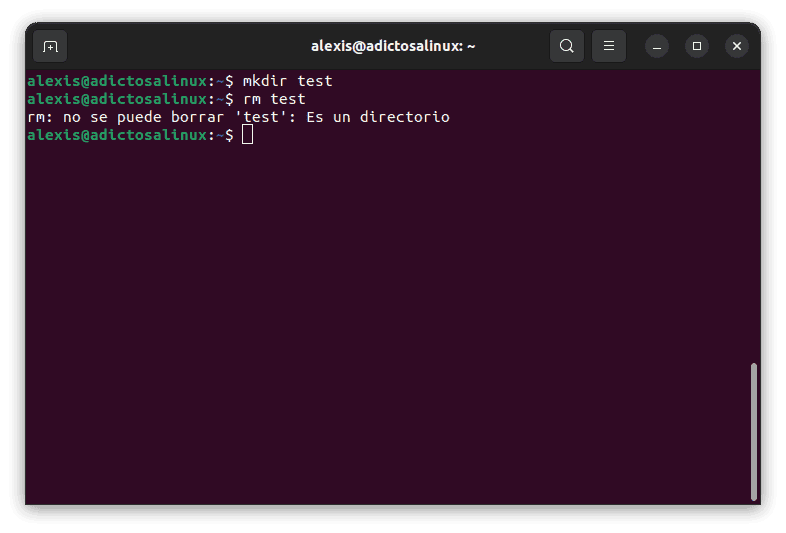The height and width of the screenshot is (533, 786).
Task: Click the word test after mkdir
Action: pyautogui.click(x=315, y=81)
